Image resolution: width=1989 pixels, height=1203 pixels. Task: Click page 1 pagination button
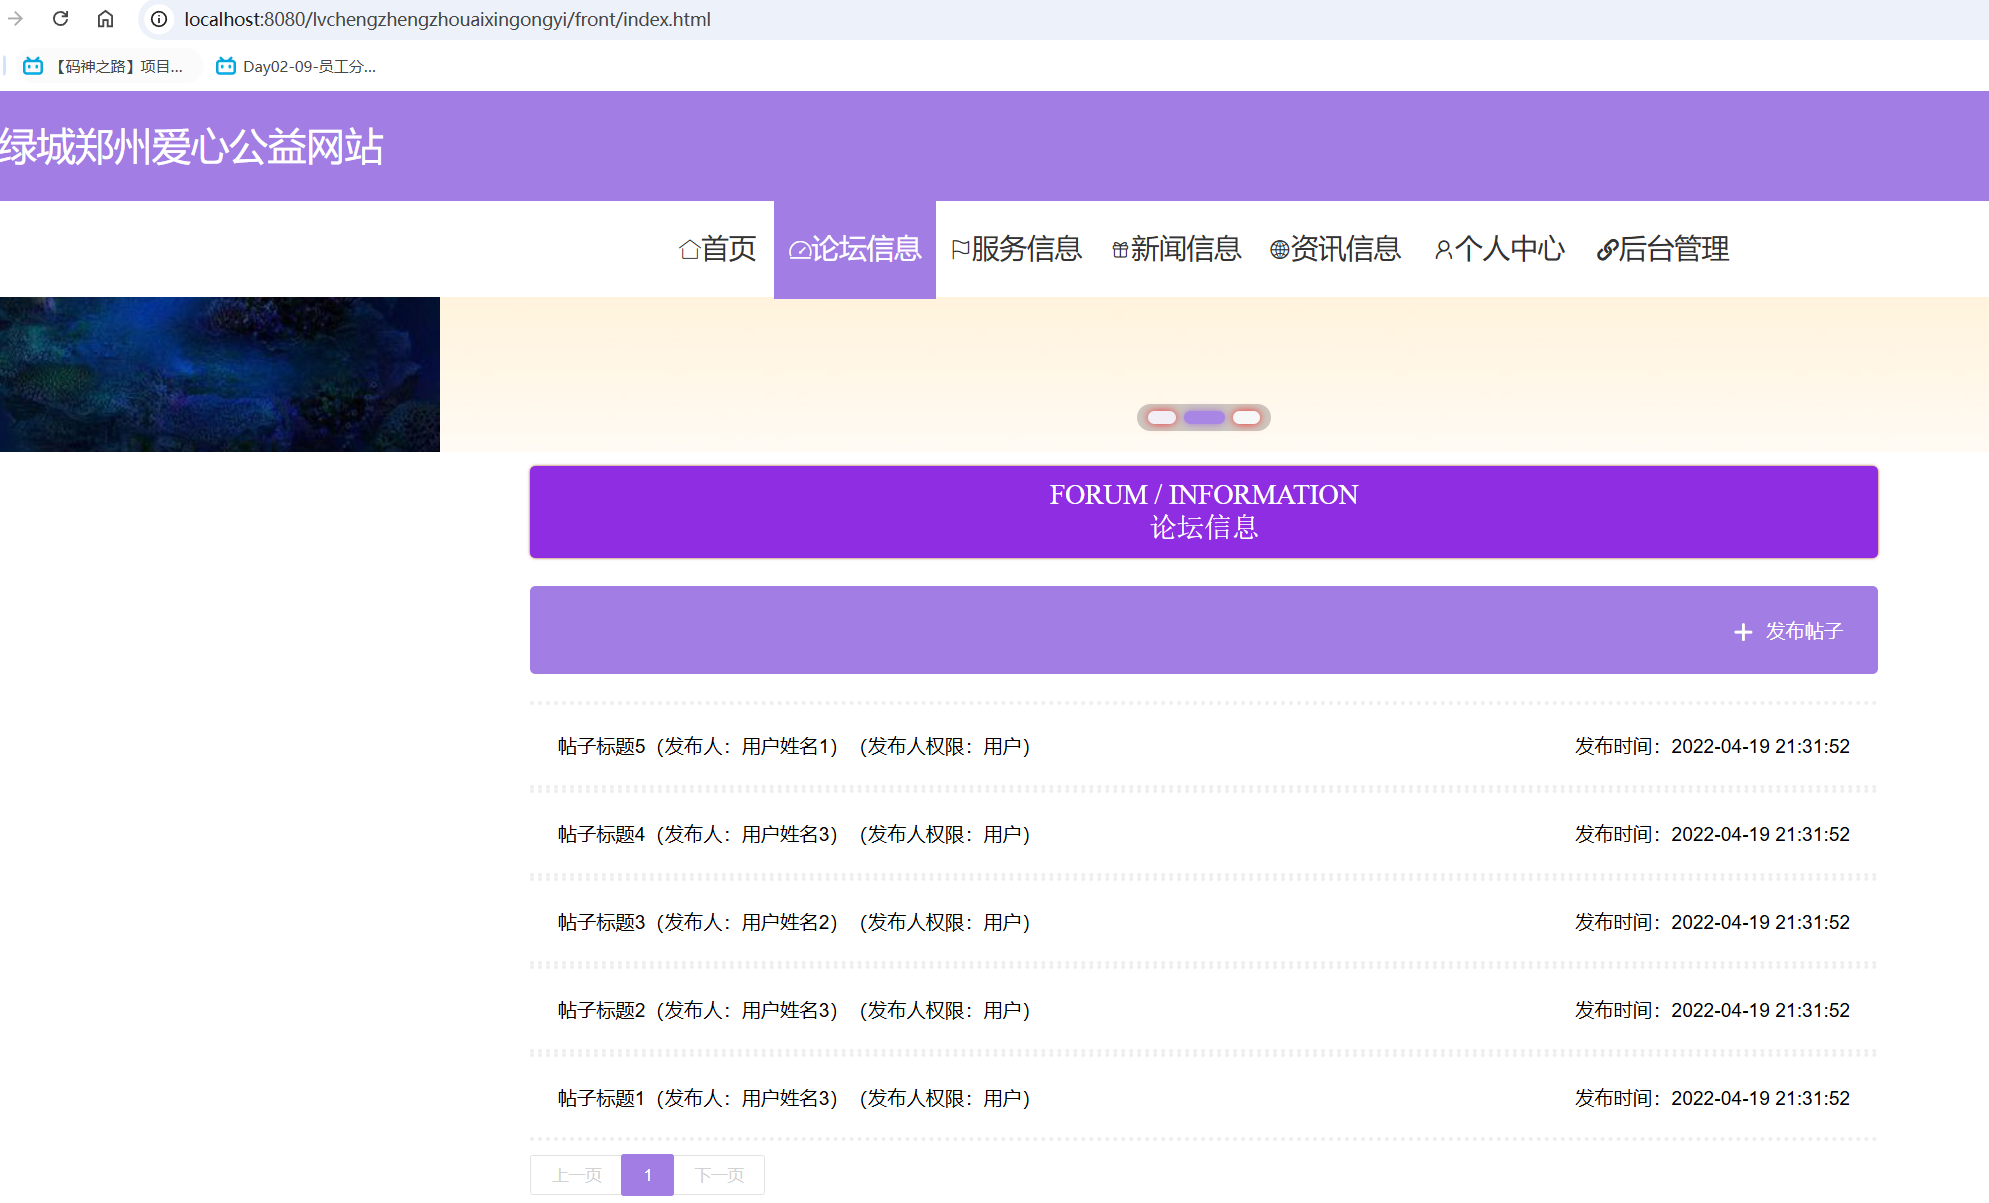tap(647, 1175)
